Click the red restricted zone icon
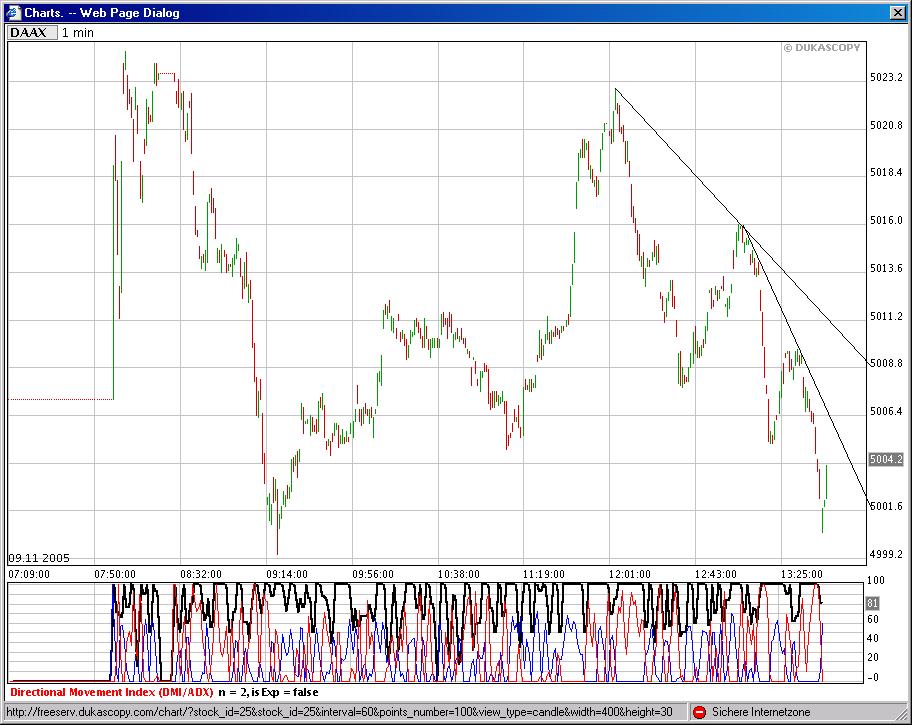The image size is (912, 725). [700, 712]
